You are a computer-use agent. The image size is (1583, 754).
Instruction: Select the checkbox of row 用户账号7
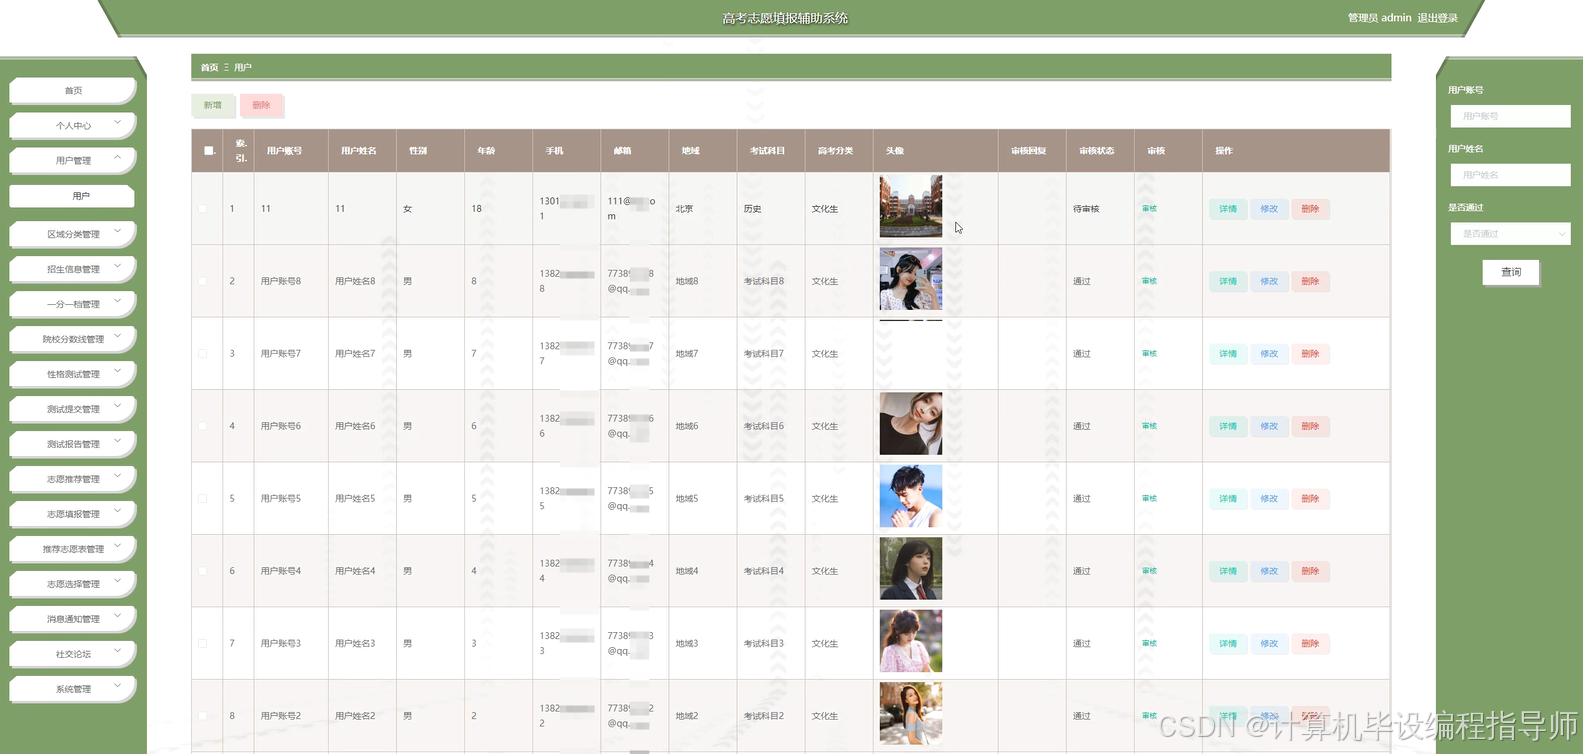[x=203, y=354]
